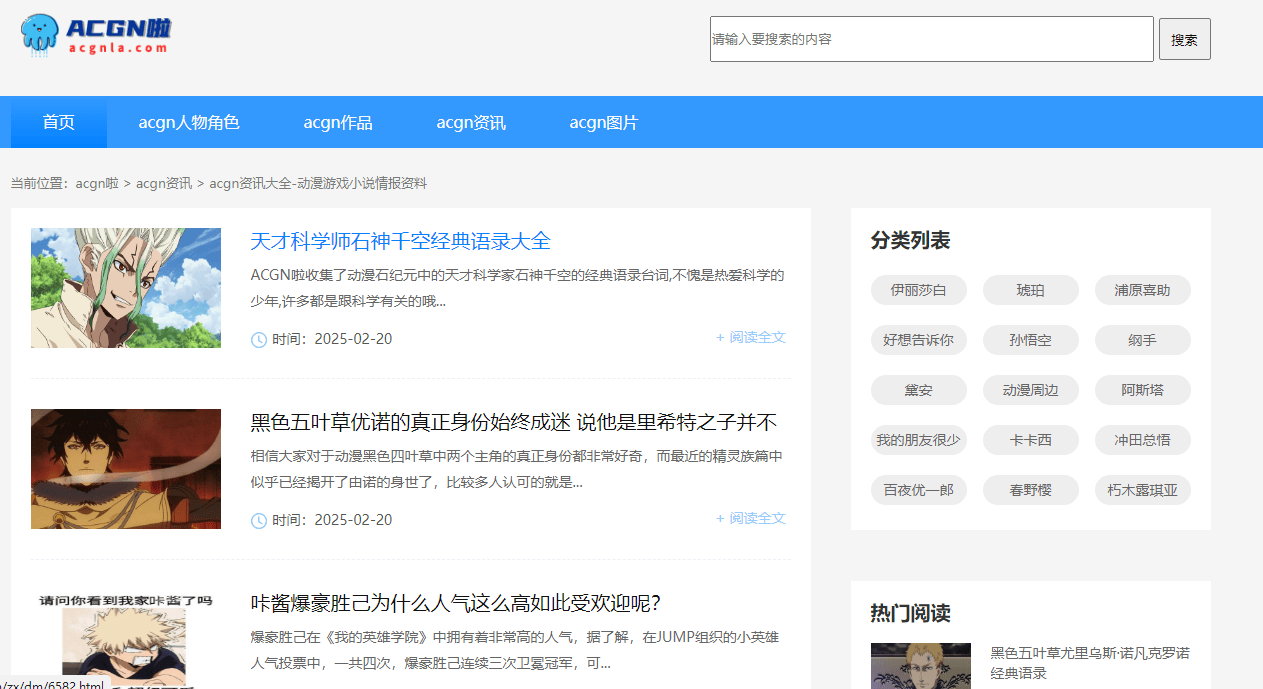
Task: Click breadcrumb text acgn资讯大全-动漫游戏小说情报资料
Action: [x=318, y=183]
